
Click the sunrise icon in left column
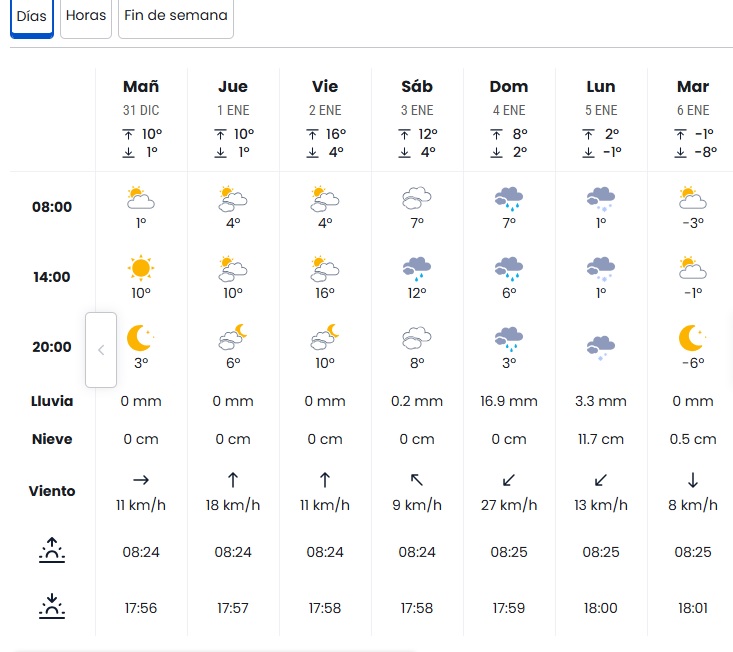[52, 549]
